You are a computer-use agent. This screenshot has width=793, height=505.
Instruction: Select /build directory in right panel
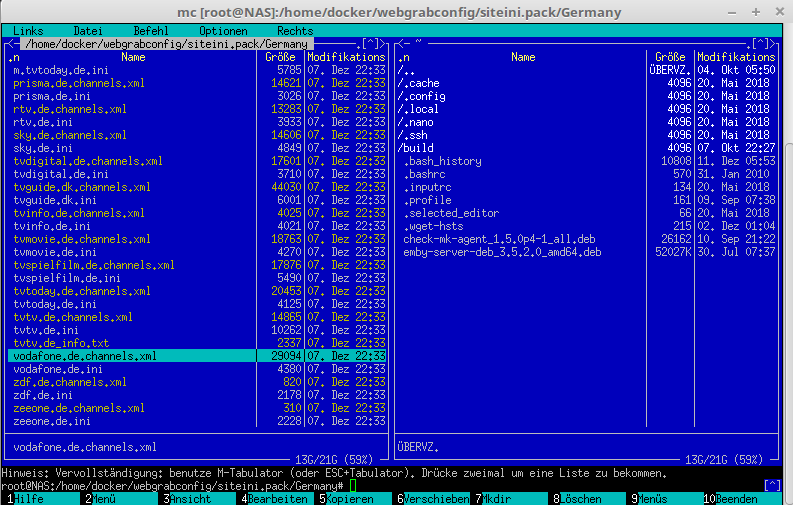point(415,148)
